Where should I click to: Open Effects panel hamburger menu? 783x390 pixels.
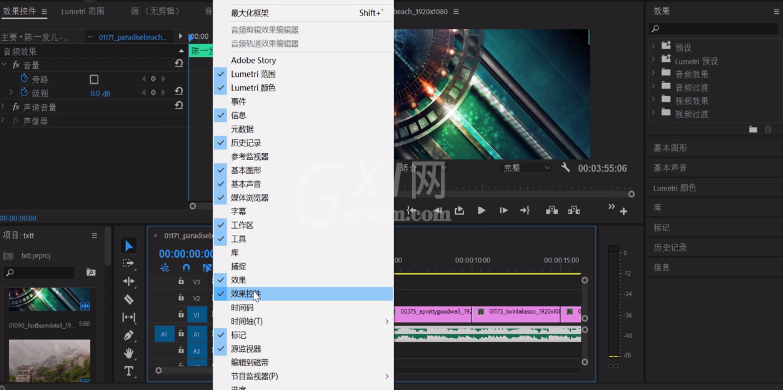(776, 11)
